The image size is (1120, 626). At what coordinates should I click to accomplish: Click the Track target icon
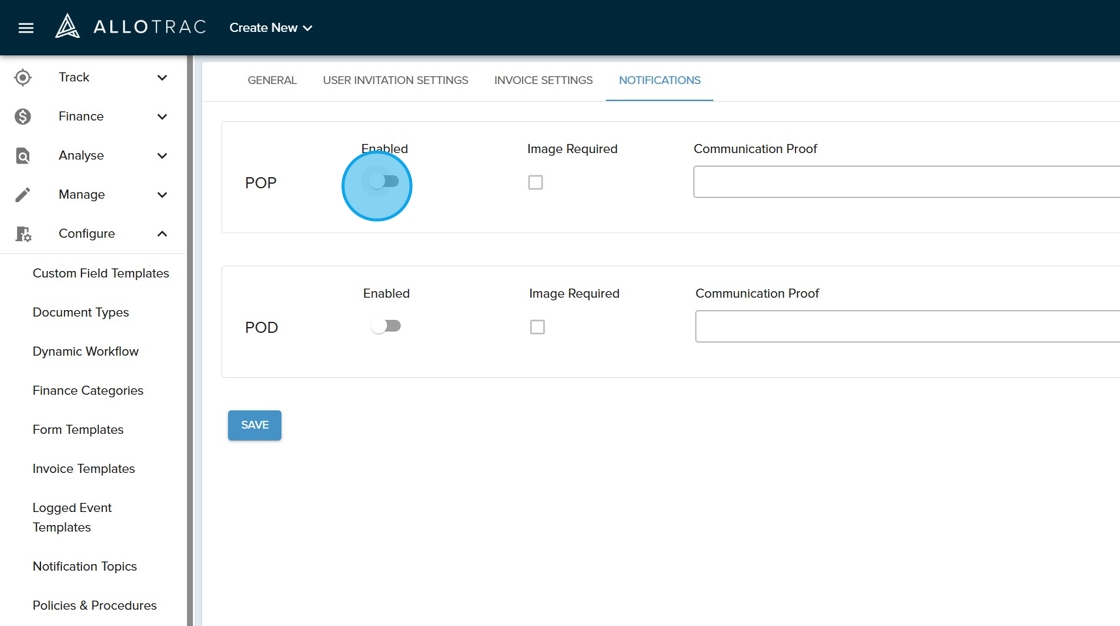pyautogui.click(x=23, y=78)
